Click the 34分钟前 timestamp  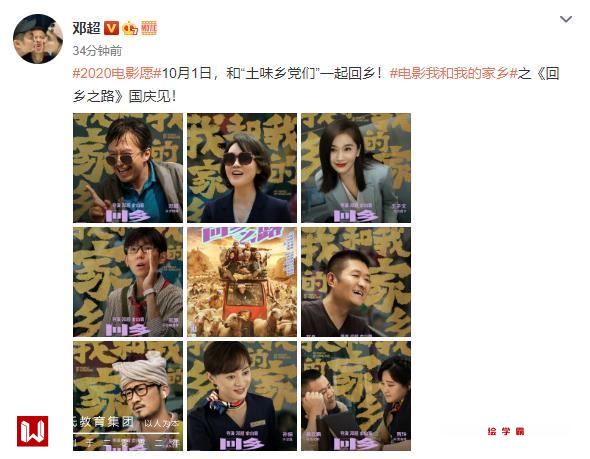click(97, 51)
